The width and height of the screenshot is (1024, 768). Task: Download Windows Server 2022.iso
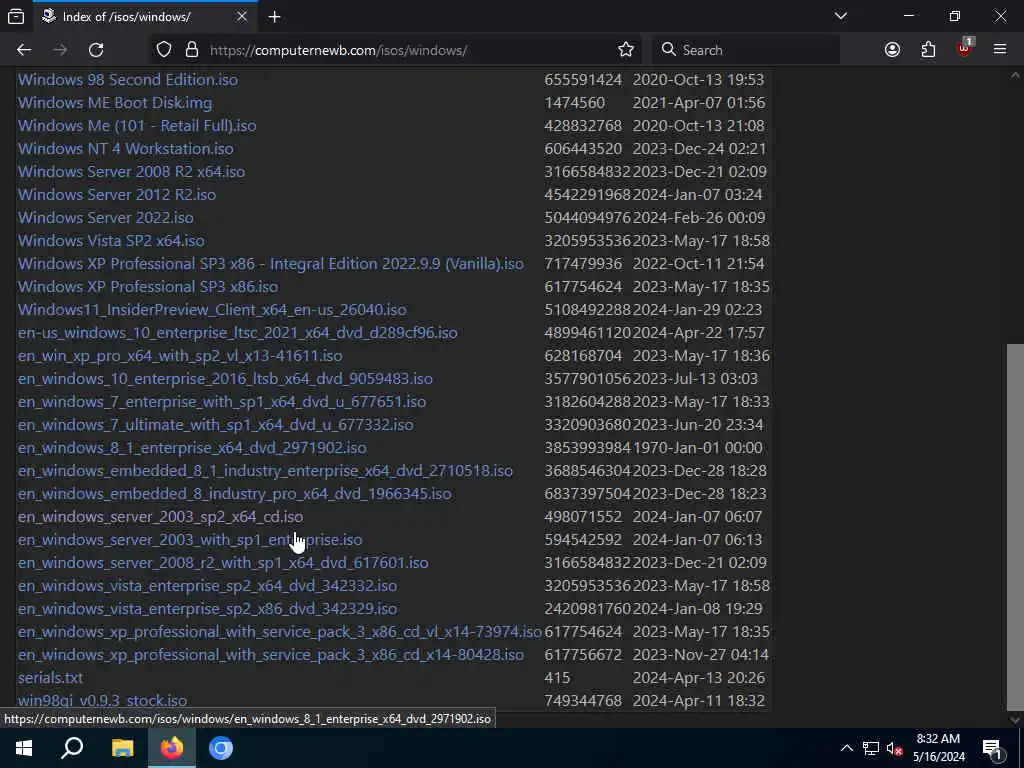[x=106, y=217]
